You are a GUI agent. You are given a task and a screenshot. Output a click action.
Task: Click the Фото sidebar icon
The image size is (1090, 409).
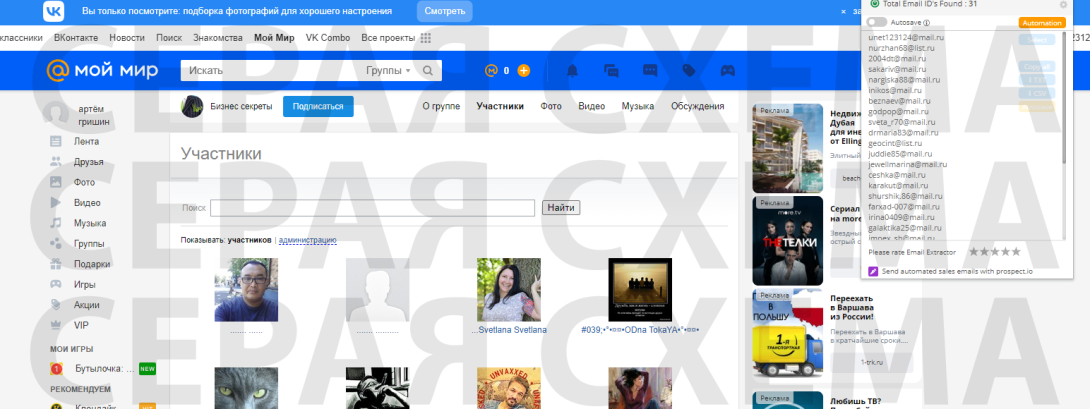(56, 182)
